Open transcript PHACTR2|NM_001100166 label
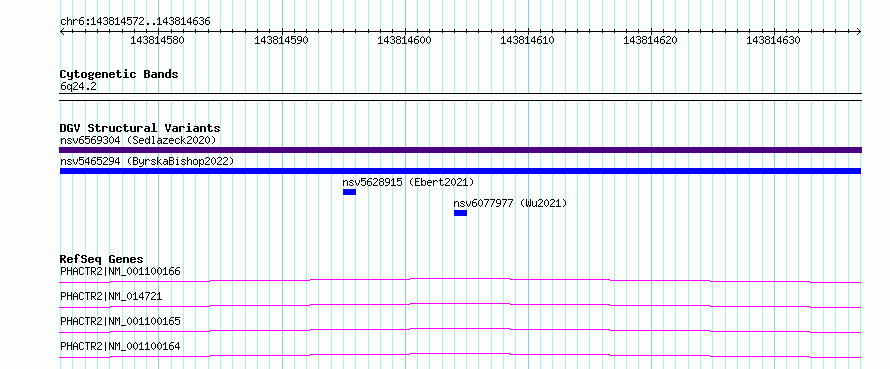This screenshot has height=369, width=890. (x=120, y=271)
